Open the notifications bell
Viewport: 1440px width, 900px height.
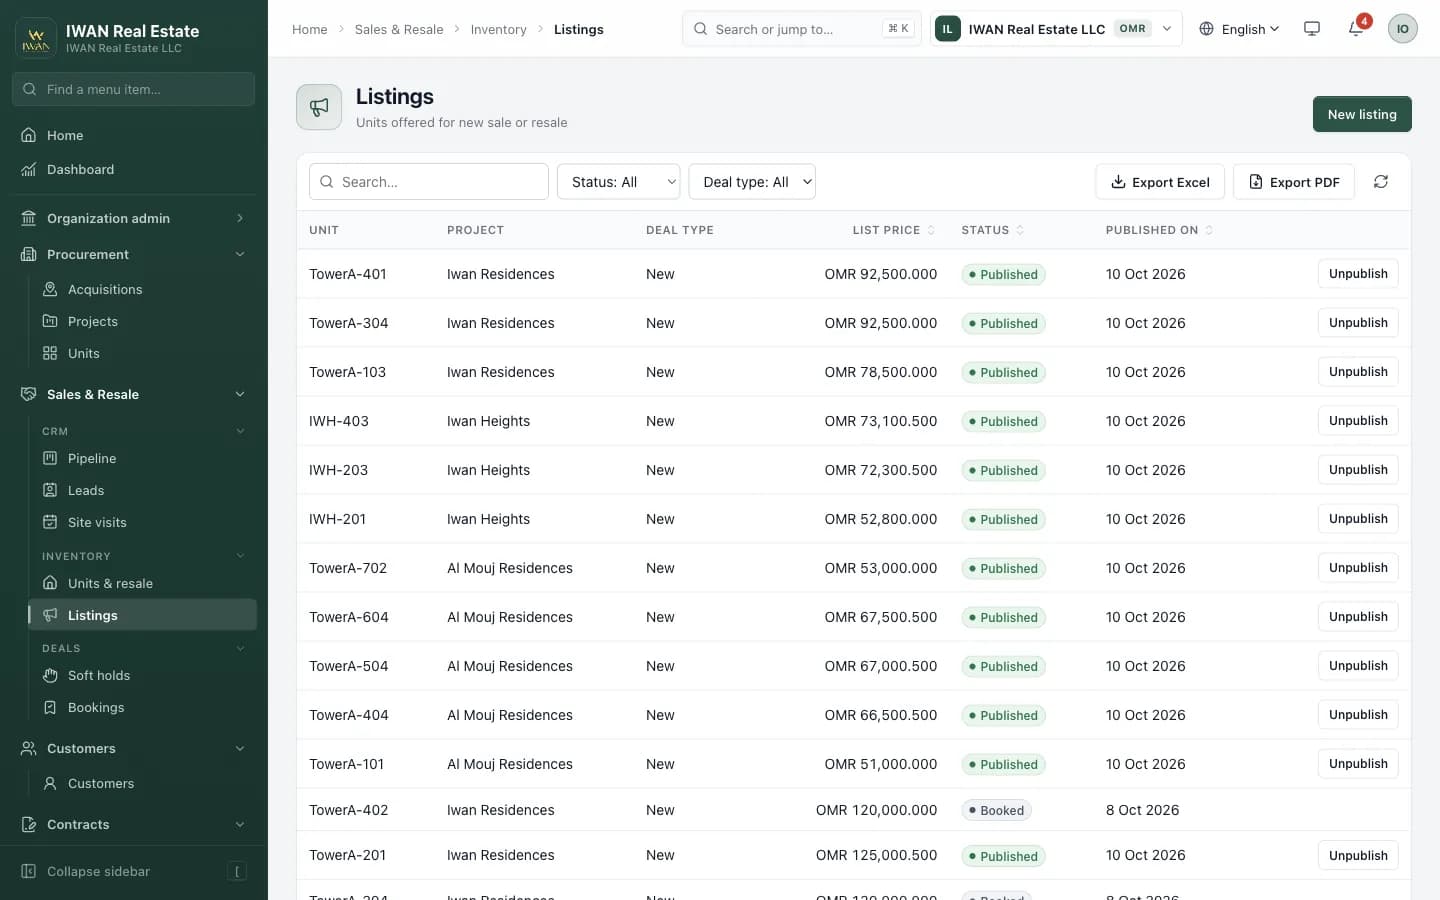click(x=1357, y=29)
